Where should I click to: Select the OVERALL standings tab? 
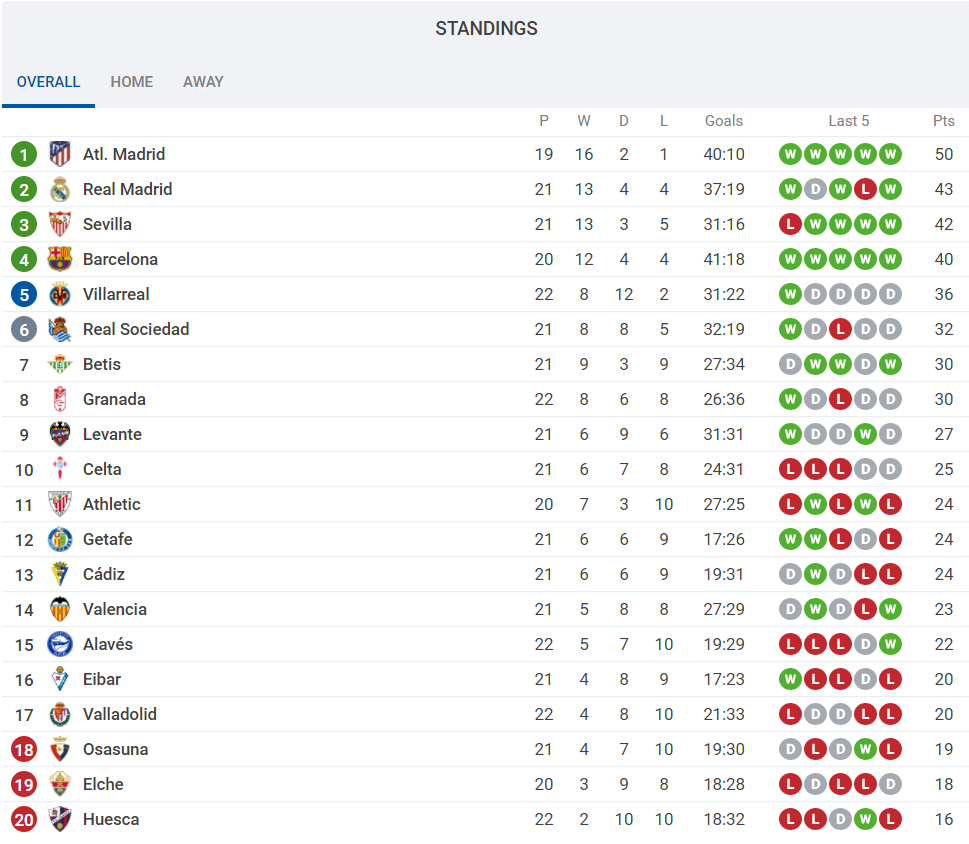pyautogui.click(x=48, y=82)
